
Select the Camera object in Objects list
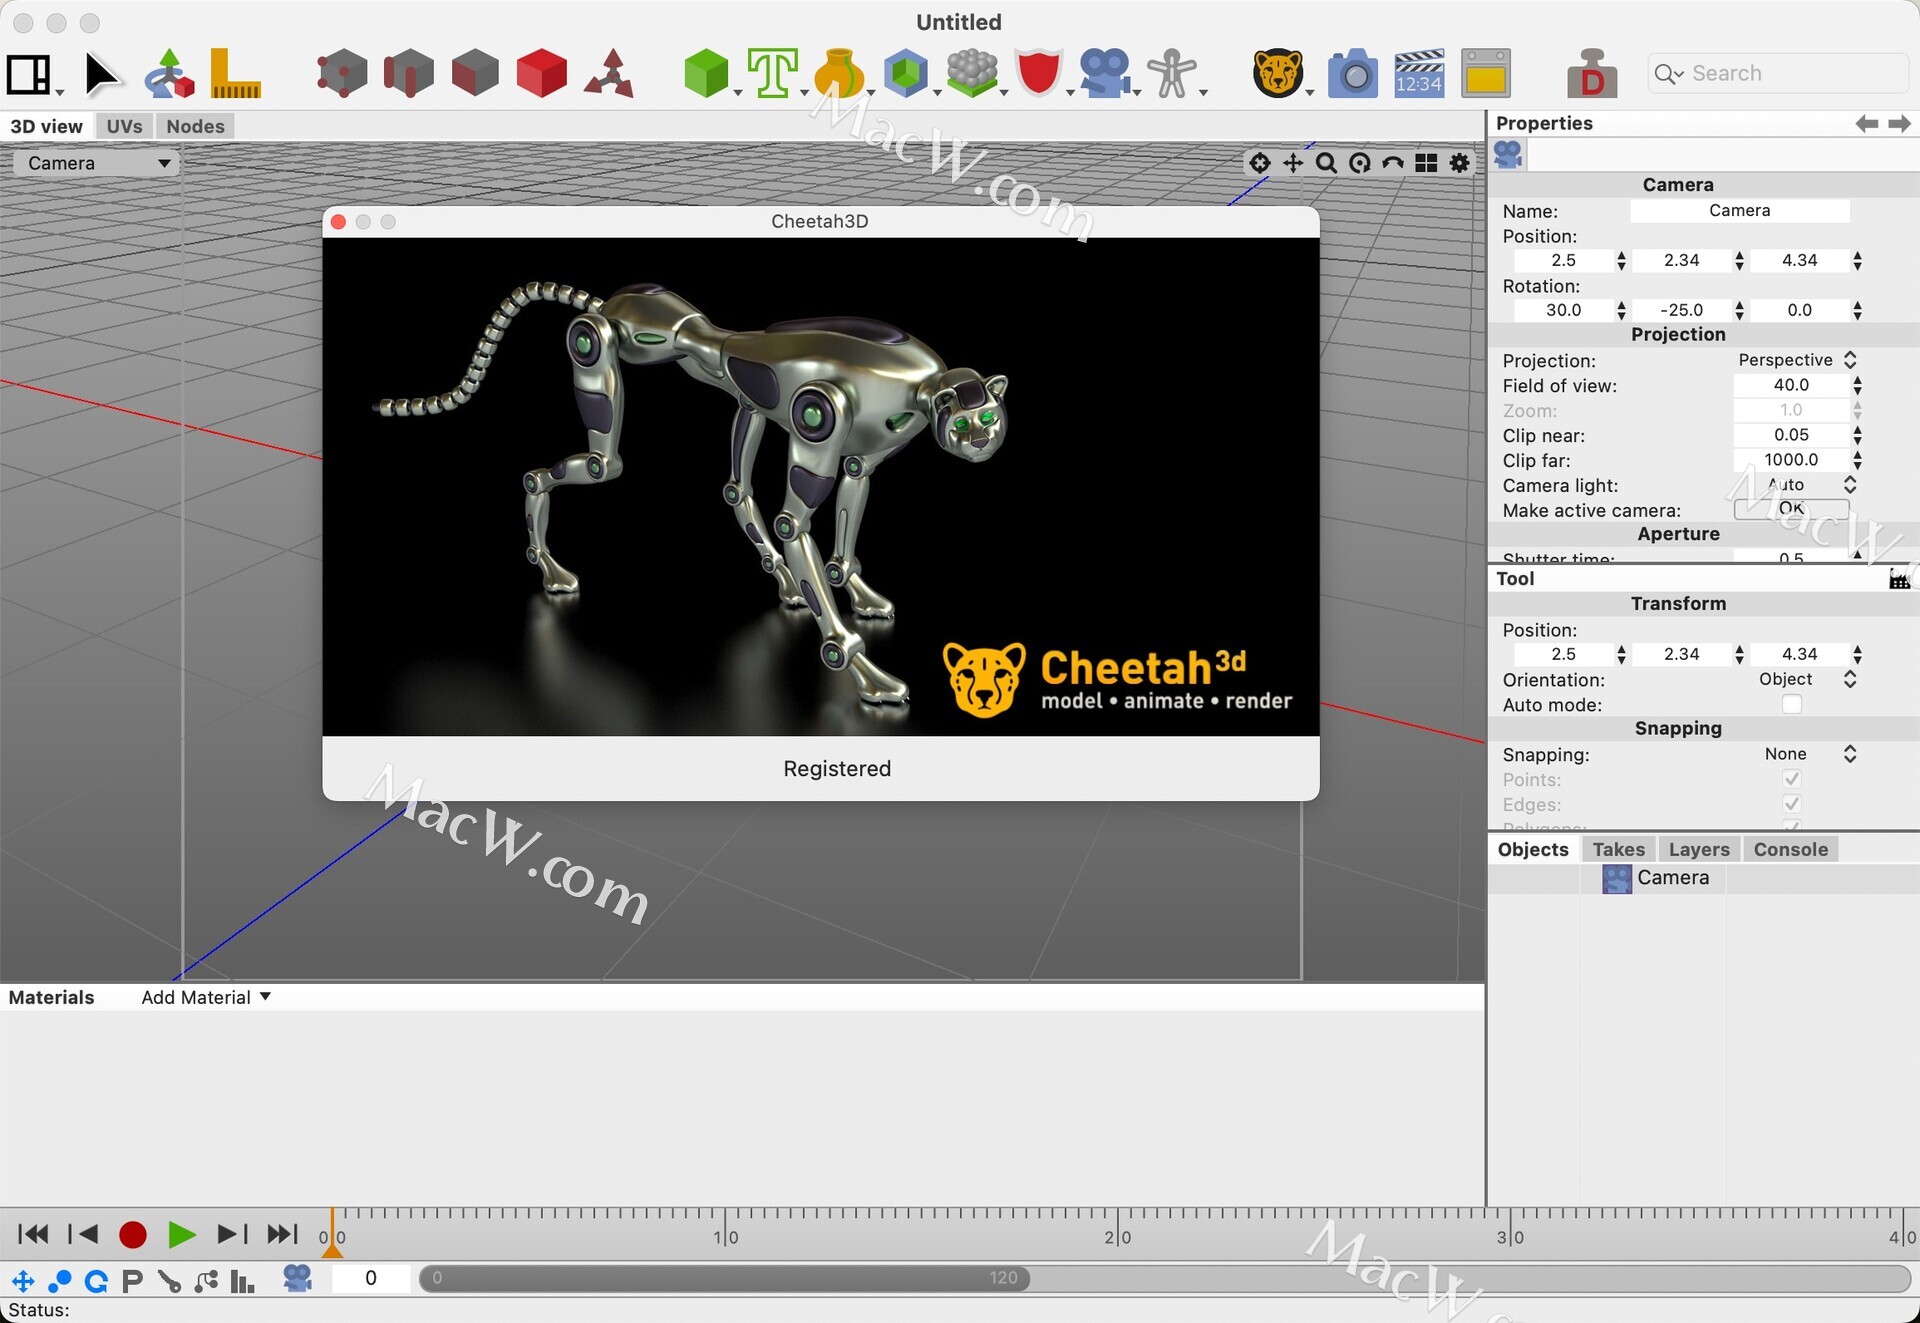point(1672,878)
